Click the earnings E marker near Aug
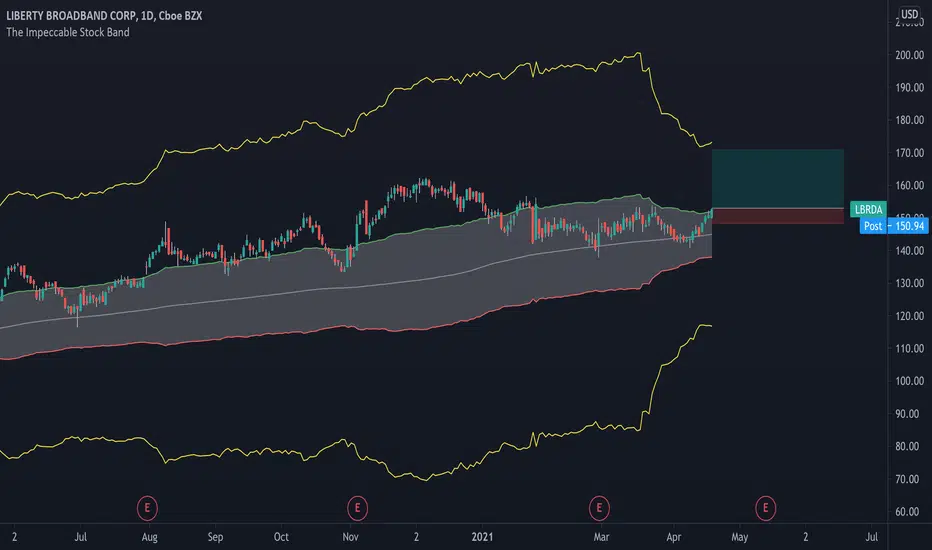932x550 pixels. pyautogui.click(x=147, y=508)
